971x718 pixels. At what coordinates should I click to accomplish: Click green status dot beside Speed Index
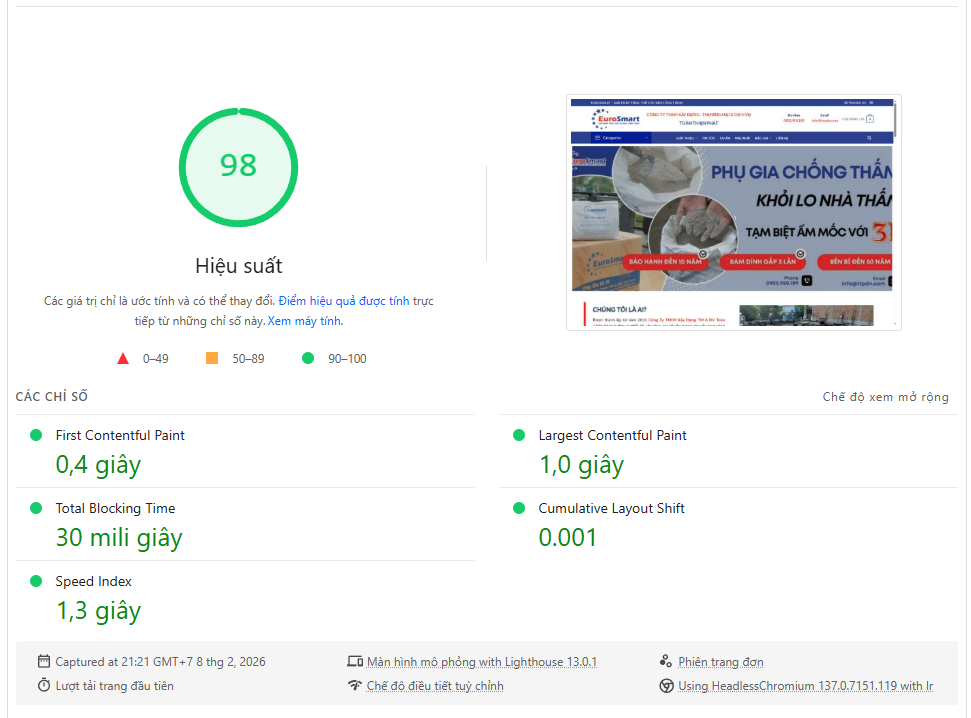pyautogui.click(x=36, y=581)
